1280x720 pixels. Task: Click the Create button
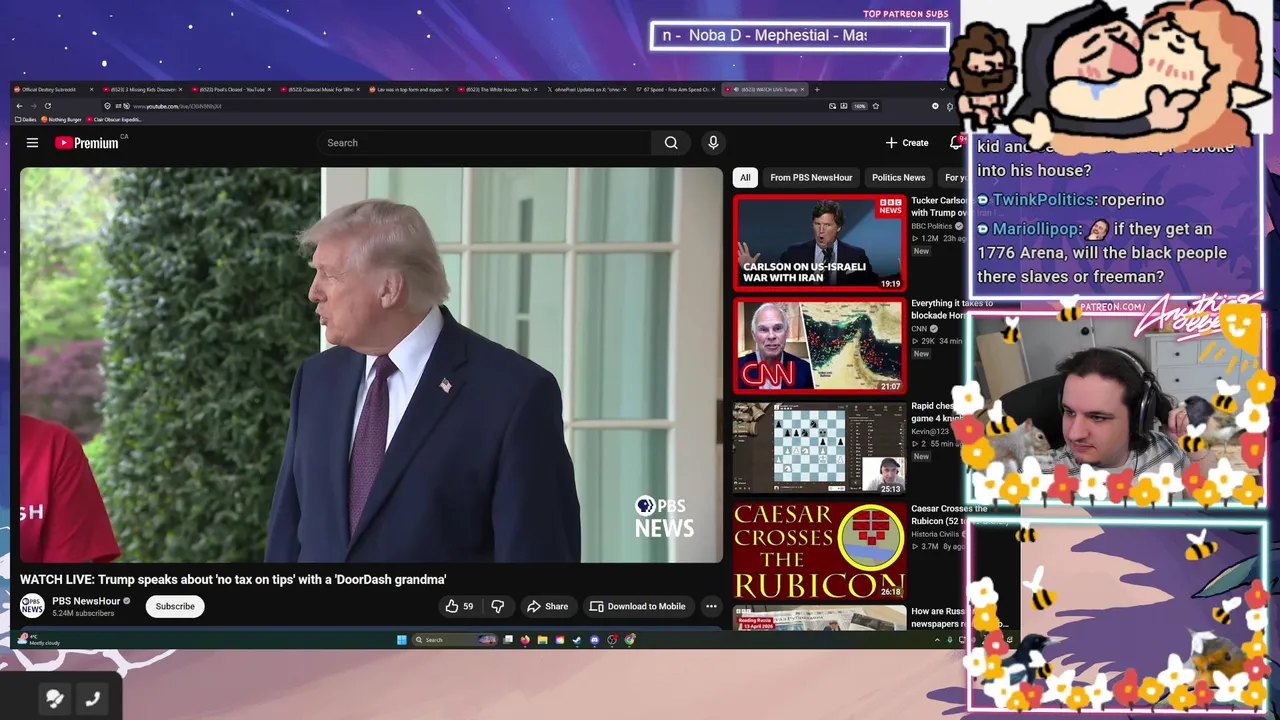pos(907,143)
